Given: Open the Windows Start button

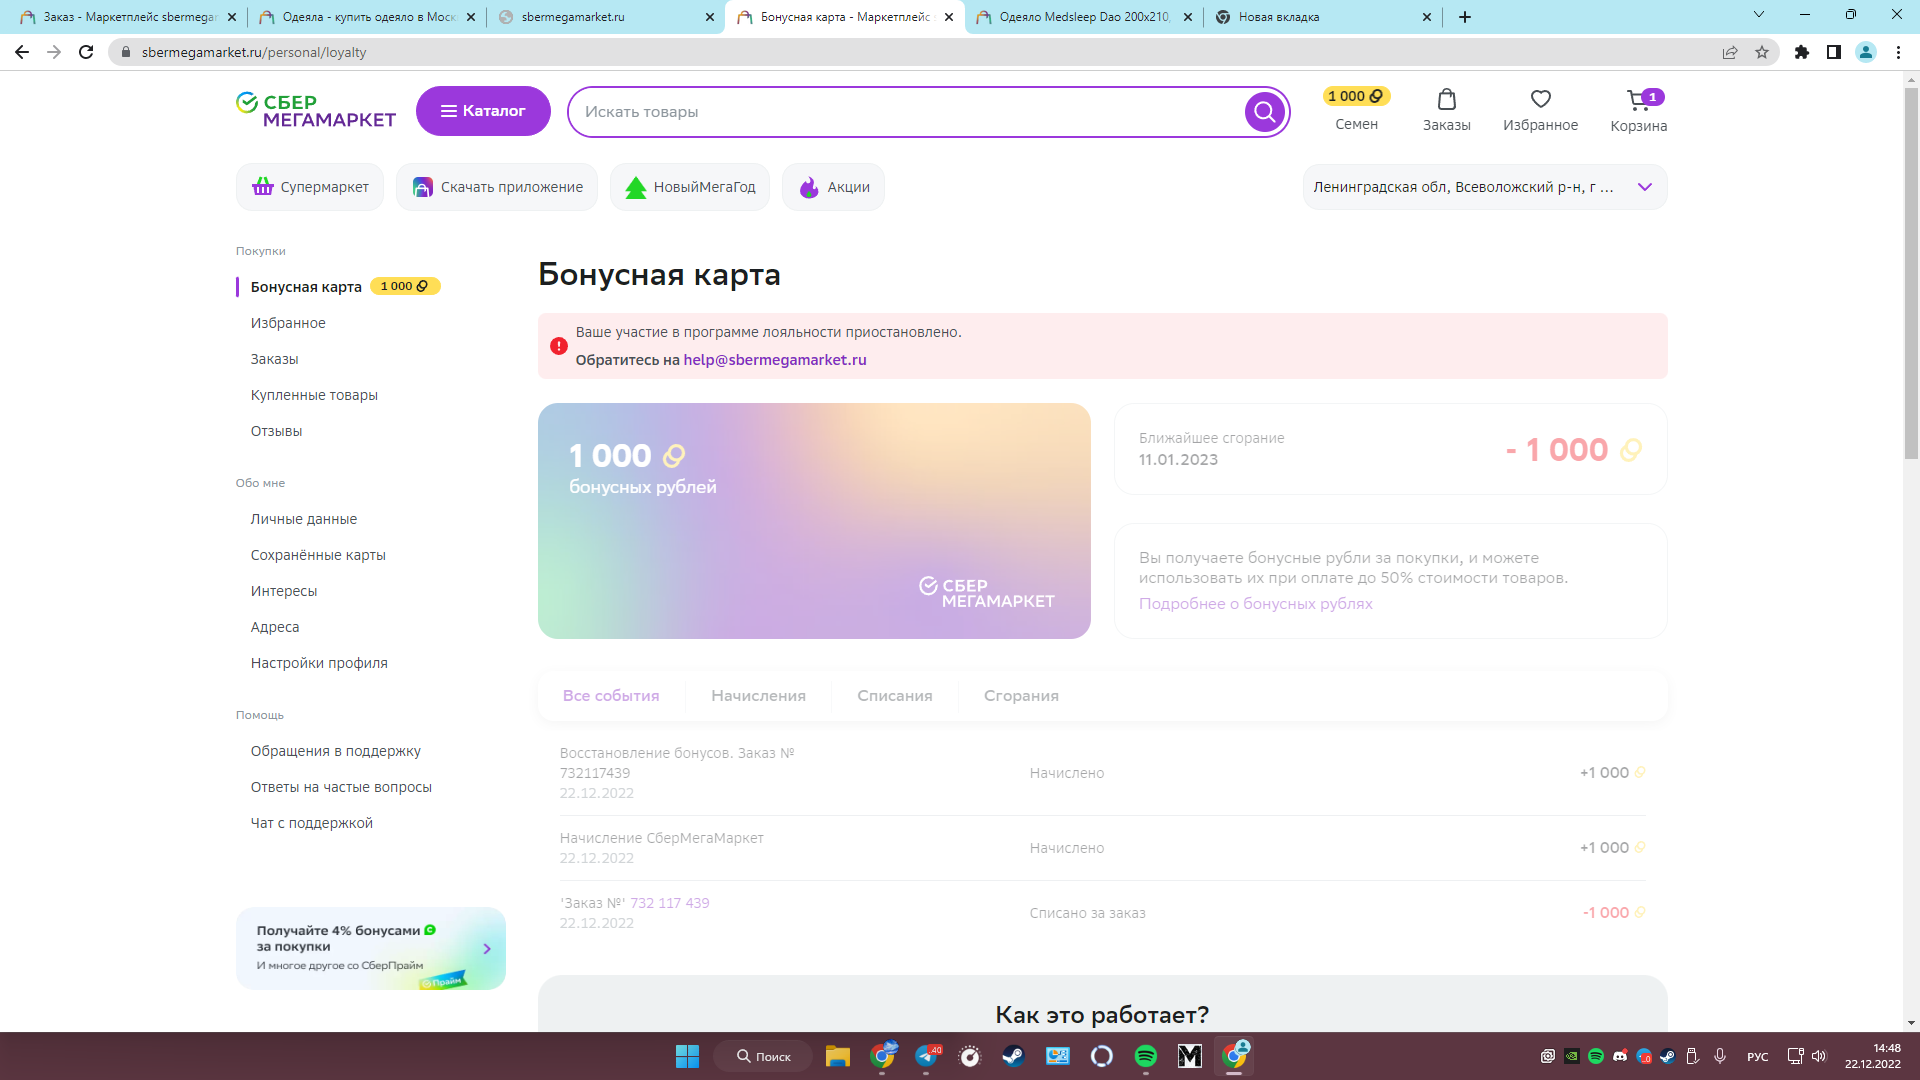Looking at the screenshot, I should click(688, 1056).
